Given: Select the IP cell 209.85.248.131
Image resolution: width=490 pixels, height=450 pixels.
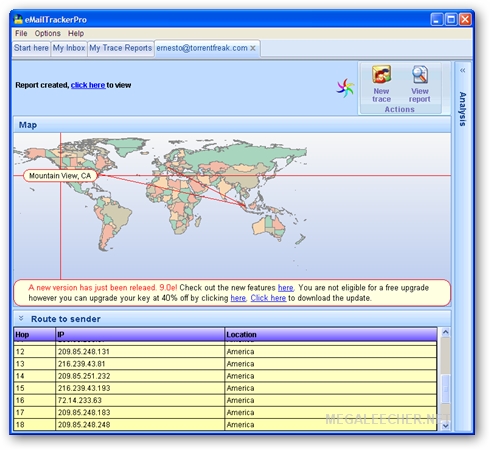Looking at the screenshot, I should (140, 352).
